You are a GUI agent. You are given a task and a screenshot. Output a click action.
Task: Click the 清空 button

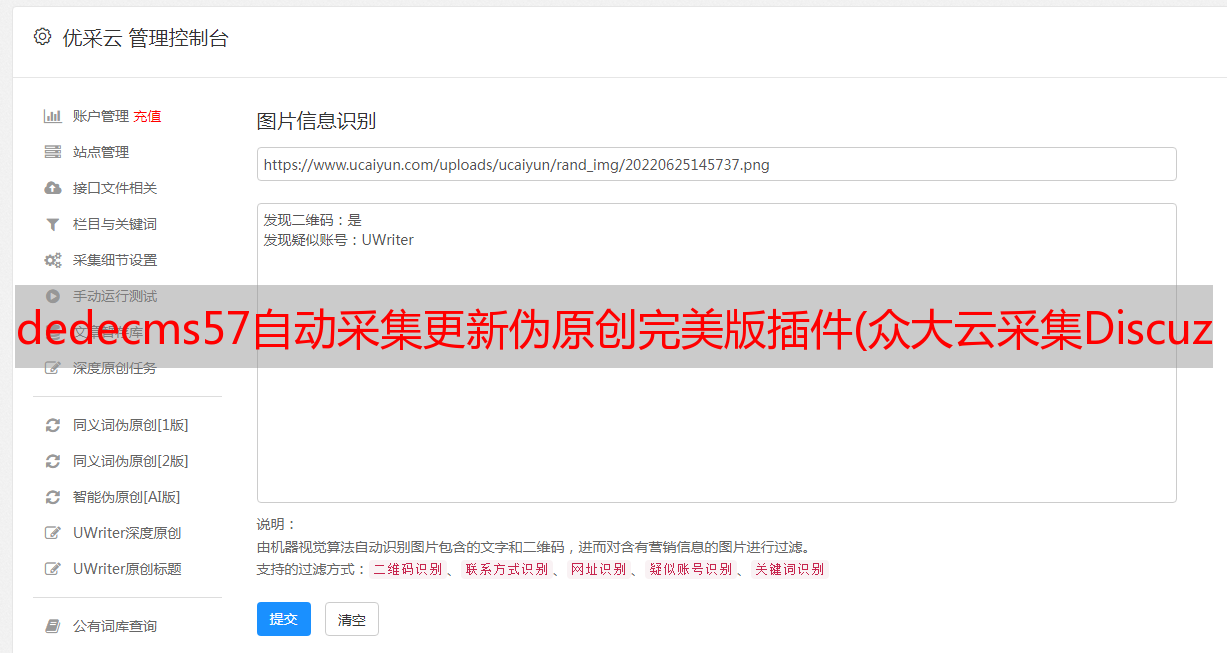pyautogui.click(x=352, y=619)
